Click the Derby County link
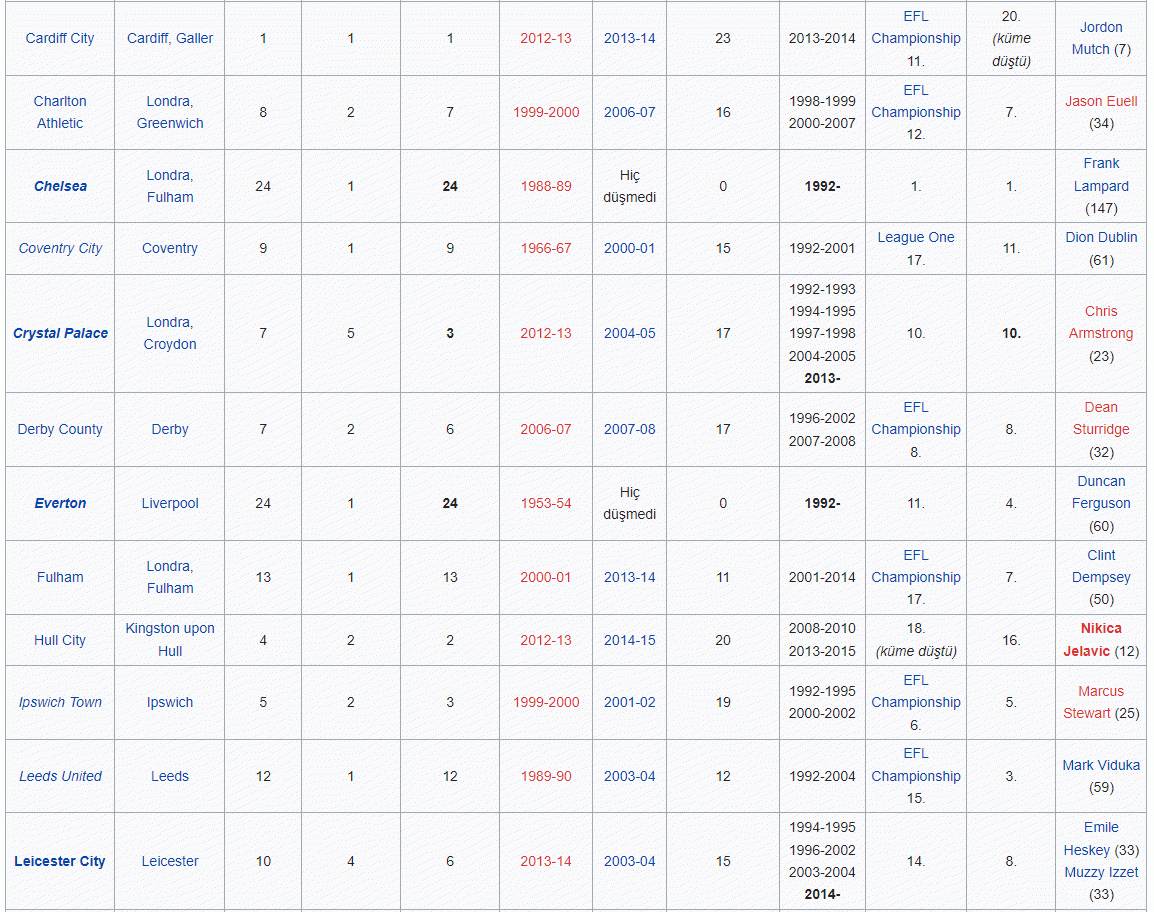 click(x=60, y=429)
